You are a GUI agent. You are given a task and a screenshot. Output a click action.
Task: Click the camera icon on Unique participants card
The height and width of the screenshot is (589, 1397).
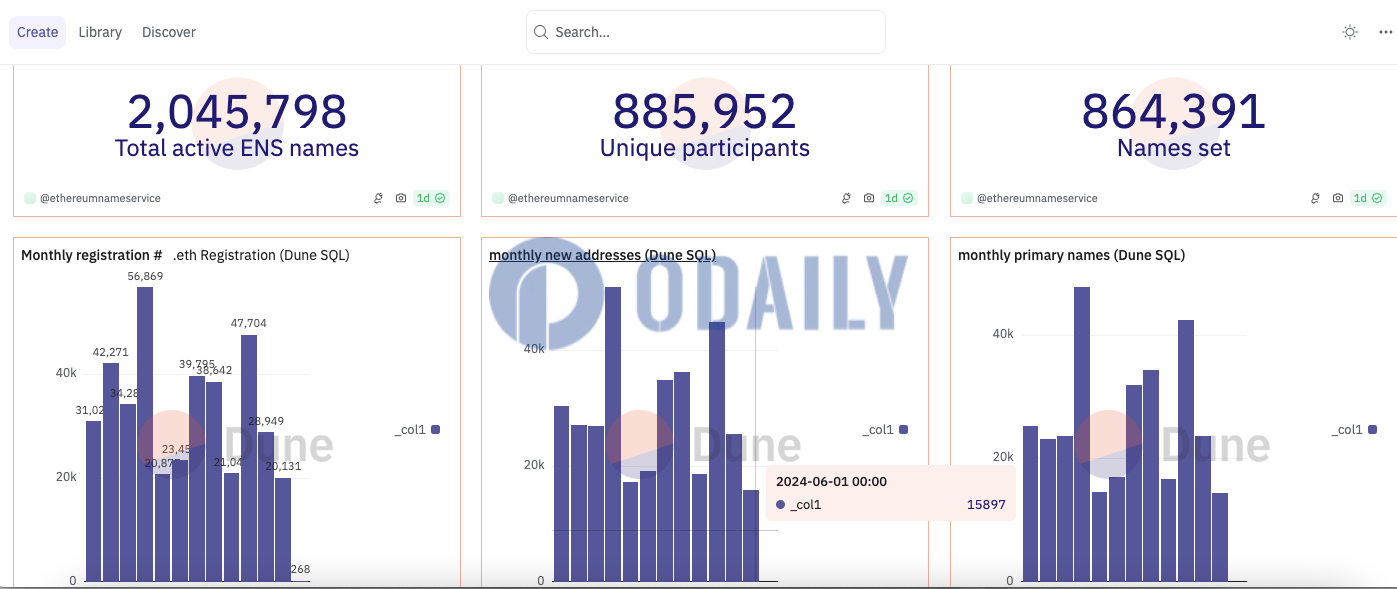[x=869, y=198]
